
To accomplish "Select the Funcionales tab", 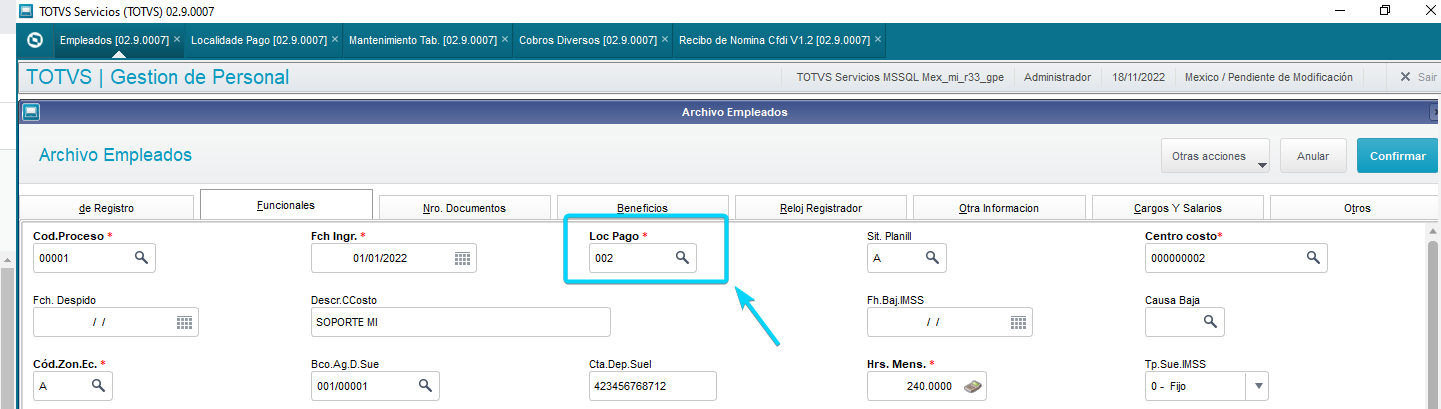I will [x=286, y=205].
